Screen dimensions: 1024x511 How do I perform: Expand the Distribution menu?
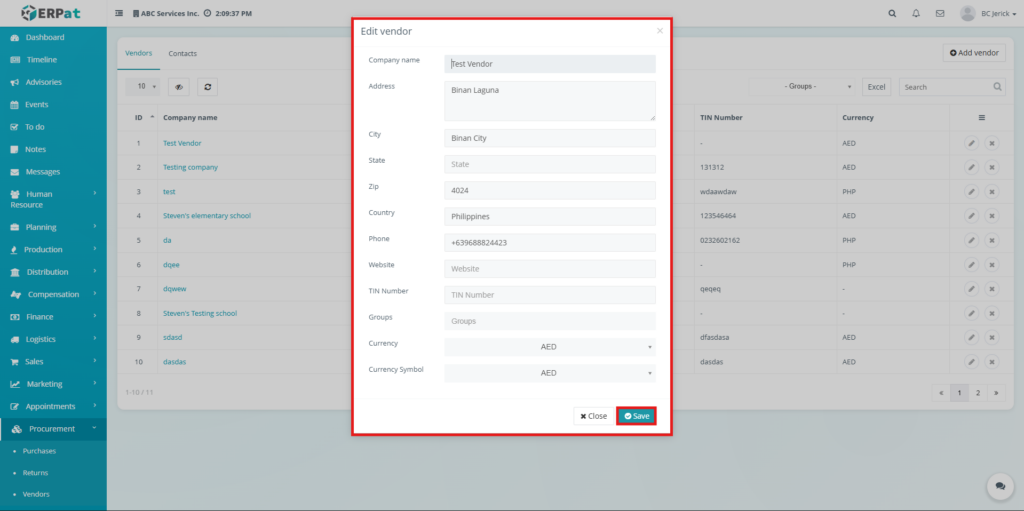click(53, 272)
